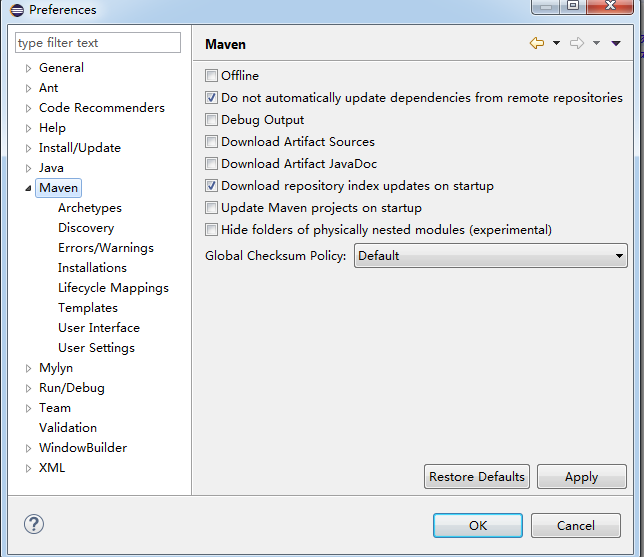Image resolution: width=644 pixels, height=557 pixels.
Task: Open the forward history dropdown arrow
Action: pyautogui.click(x=596, y=43)
